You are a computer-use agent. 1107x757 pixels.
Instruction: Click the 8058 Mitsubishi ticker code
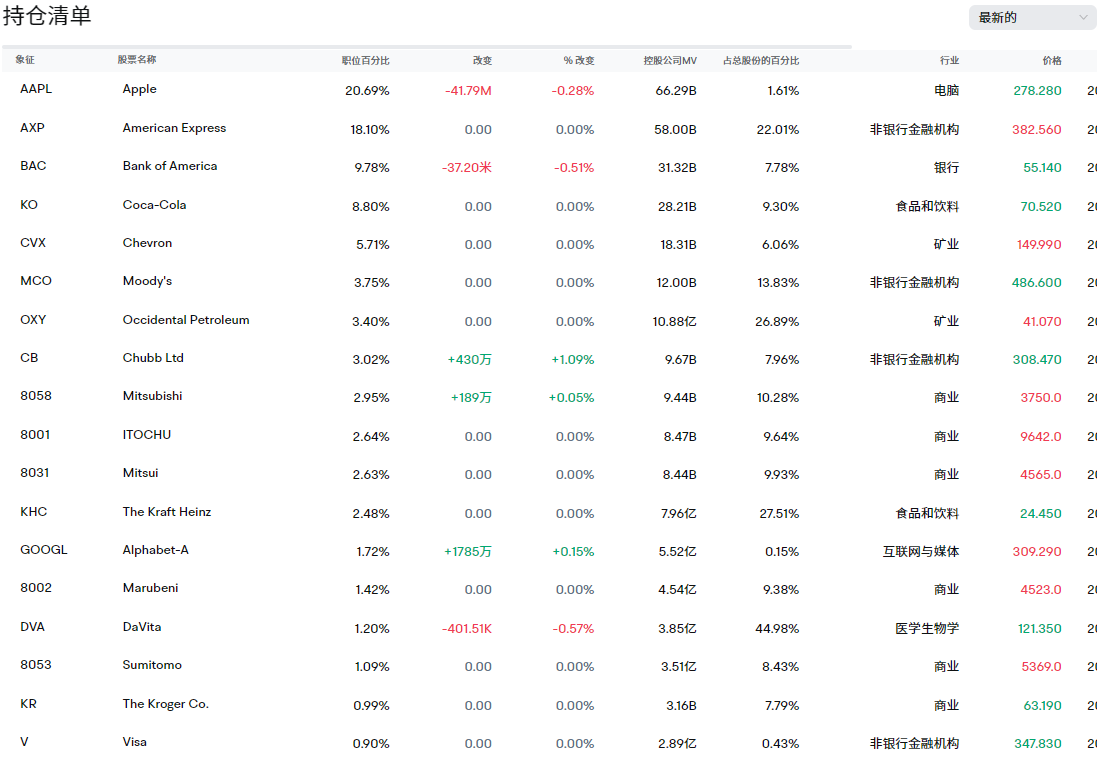coord(35,396)
